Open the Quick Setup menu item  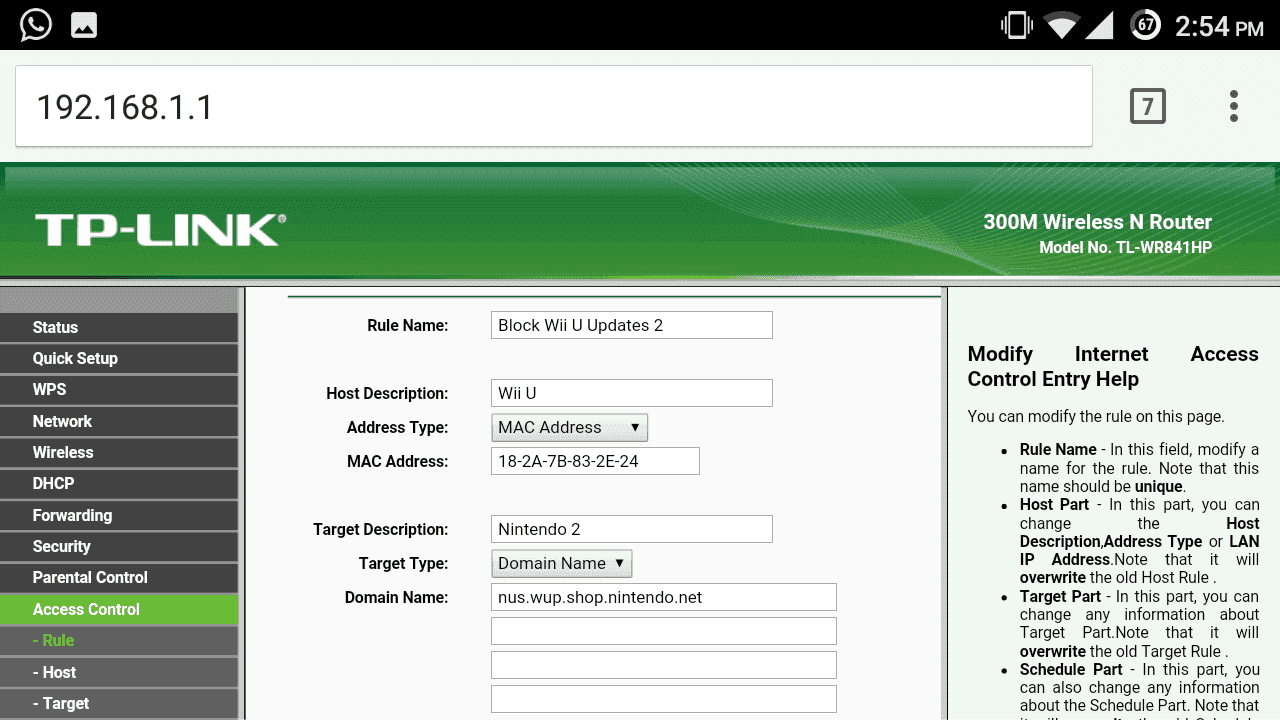coord(119,358)
